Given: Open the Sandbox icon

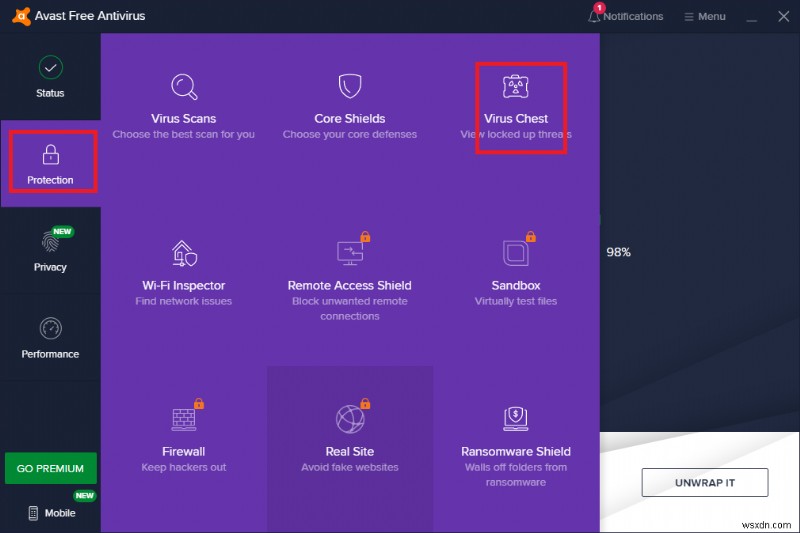Looking at the screenshot, I should [515, 253].
